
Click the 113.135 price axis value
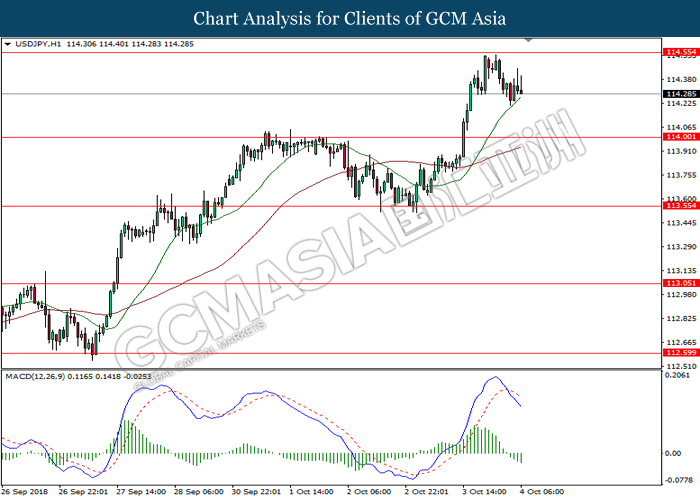681,271
